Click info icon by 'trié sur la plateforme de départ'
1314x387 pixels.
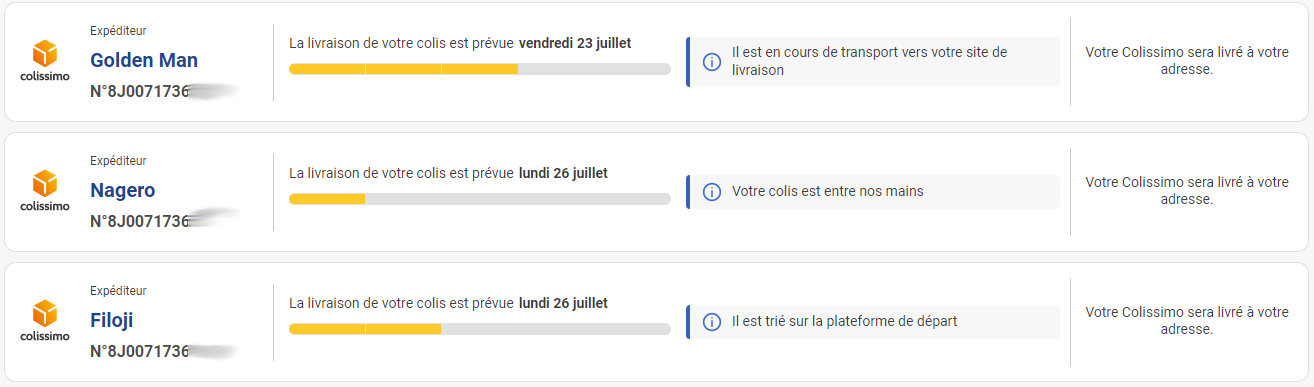(x=712, y=322)
